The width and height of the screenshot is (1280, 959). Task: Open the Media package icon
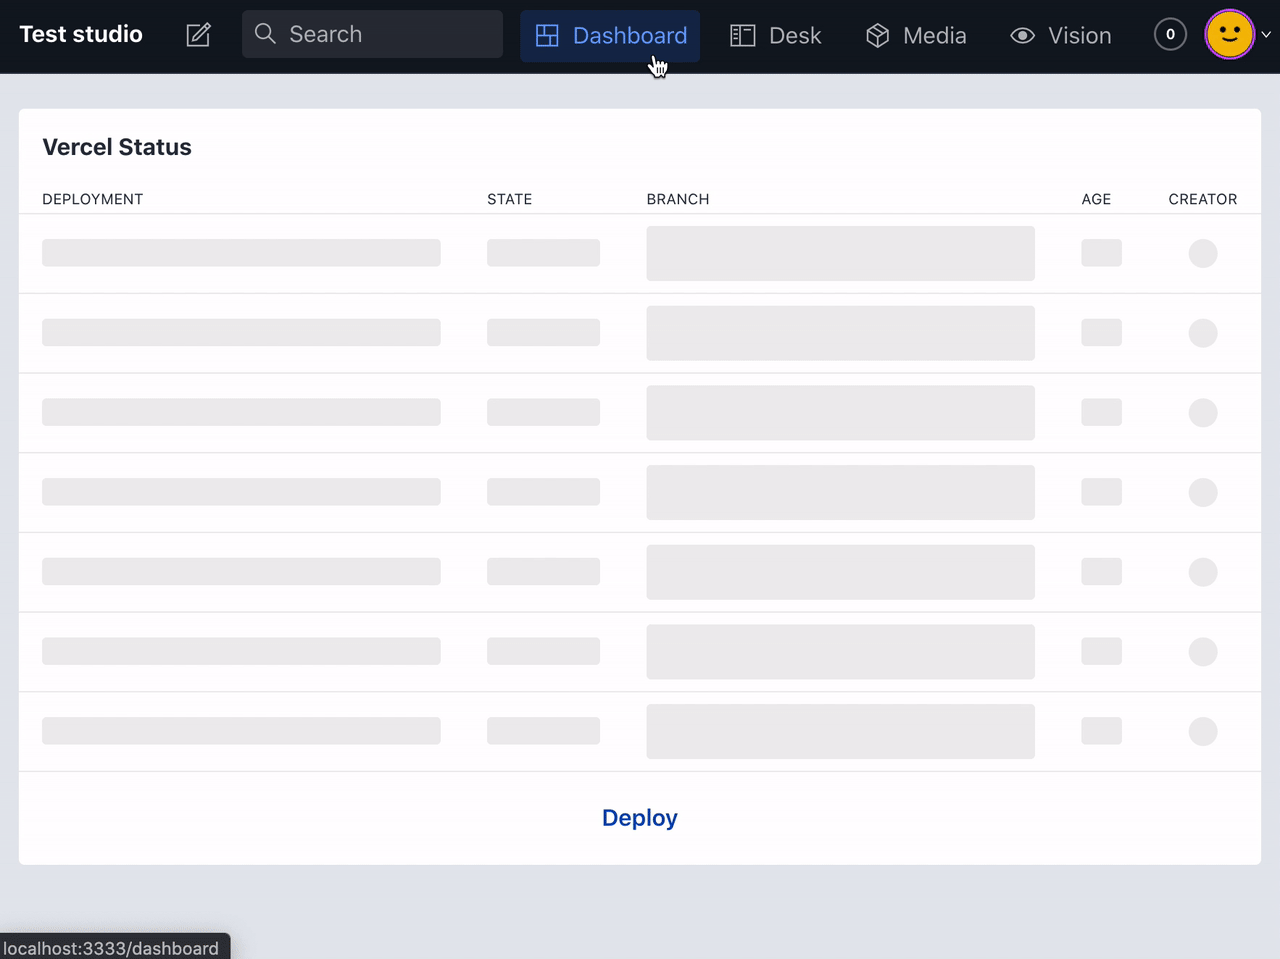[876, 35]
